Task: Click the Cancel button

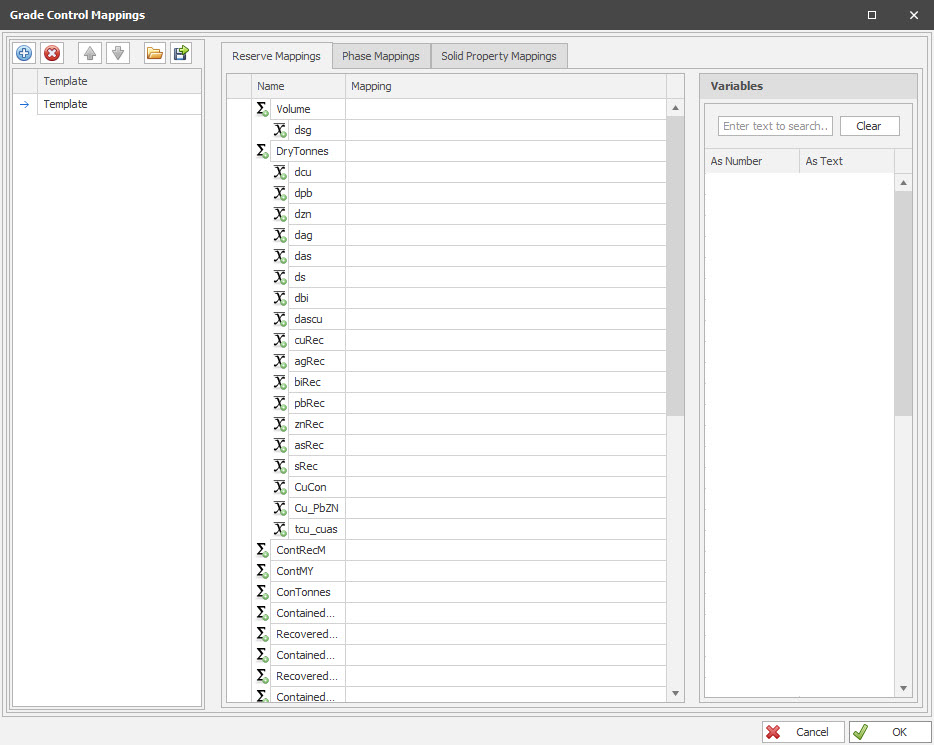Action: coord(802,732)
